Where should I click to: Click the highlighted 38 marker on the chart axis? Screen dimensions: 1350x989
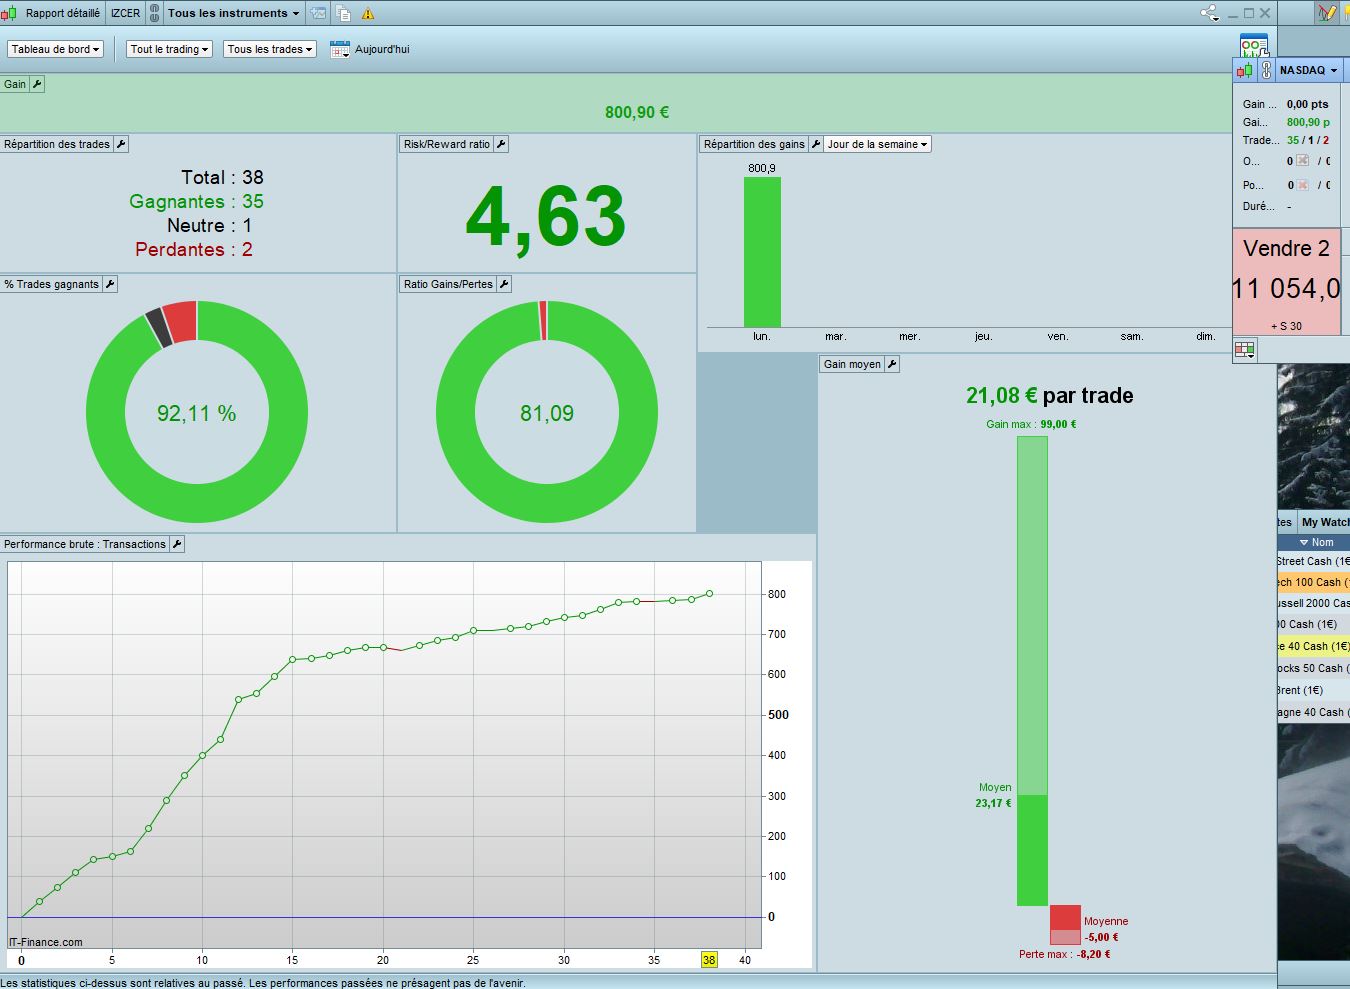pyautogui.click(x=709, y=960)
